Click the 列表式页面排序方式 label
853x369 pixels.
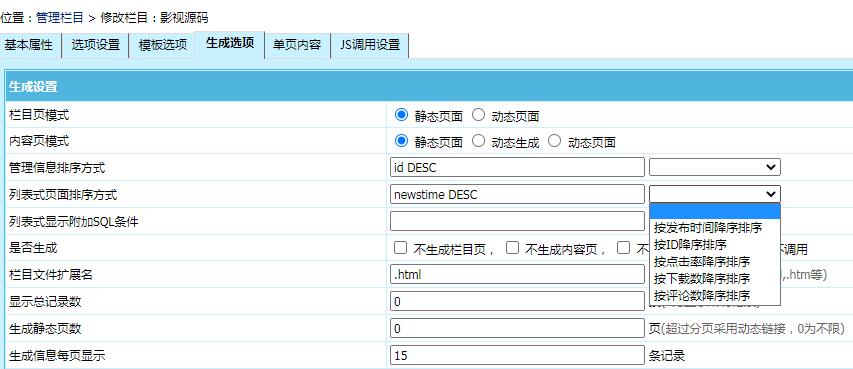[63, 194]
